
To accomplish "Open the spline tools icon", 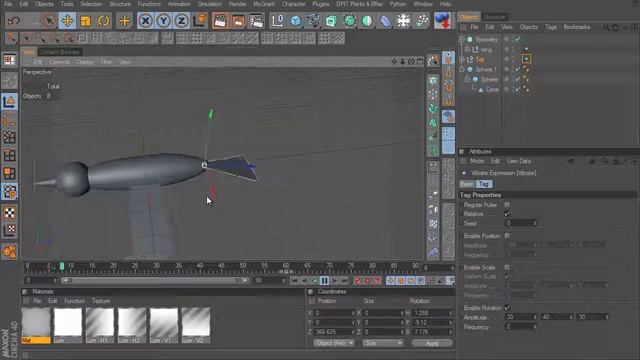I will coord(313,21).
